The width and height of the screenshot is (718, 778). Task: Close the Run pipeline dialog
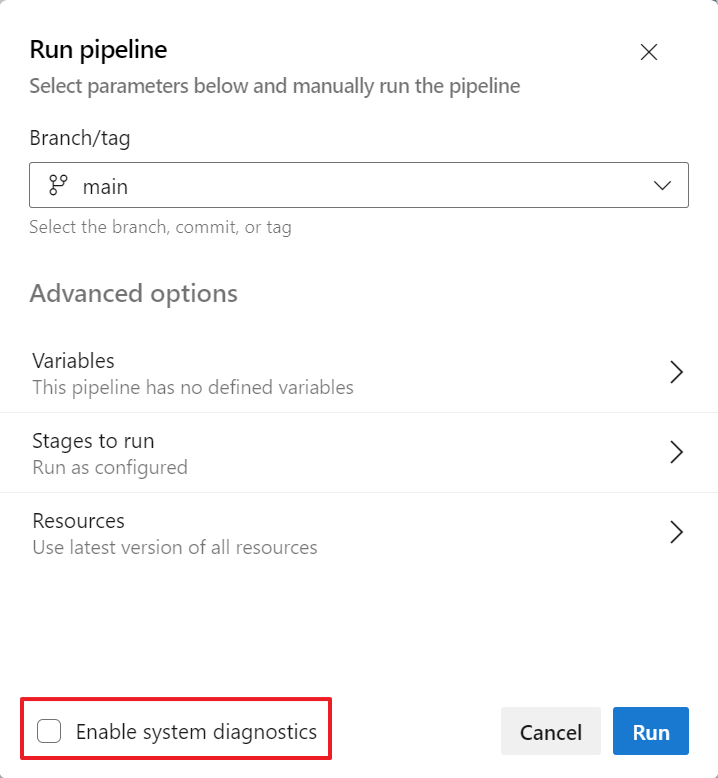(x=649, y=53)
